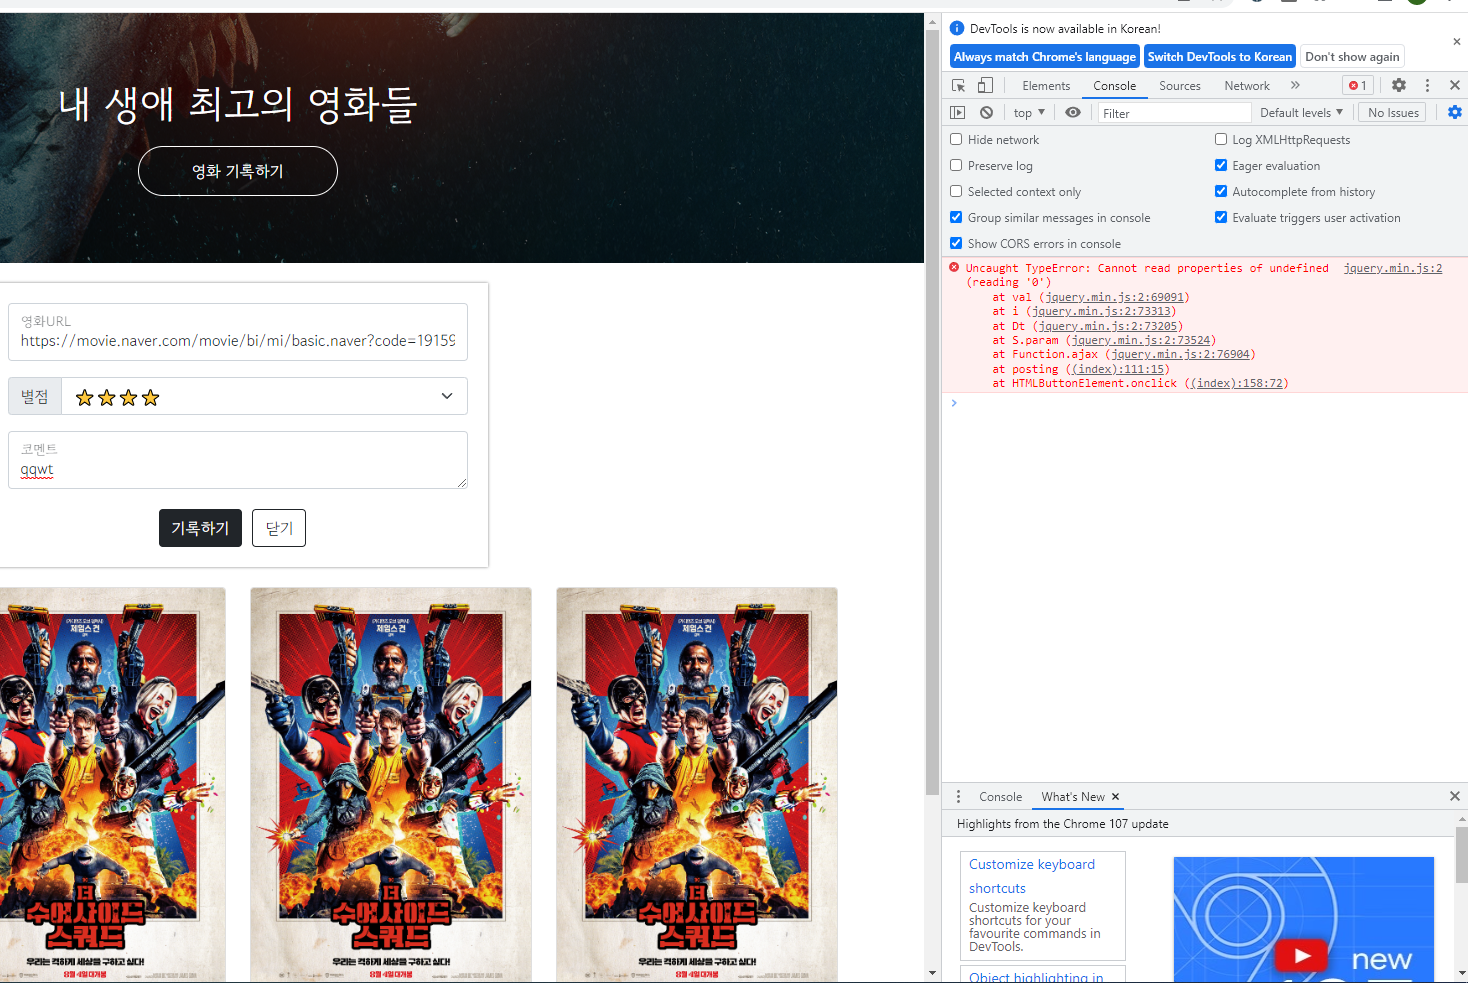This screenshot has width=1468, height=983.
Task: Click the third movie poster card
Action: [697, 785]
